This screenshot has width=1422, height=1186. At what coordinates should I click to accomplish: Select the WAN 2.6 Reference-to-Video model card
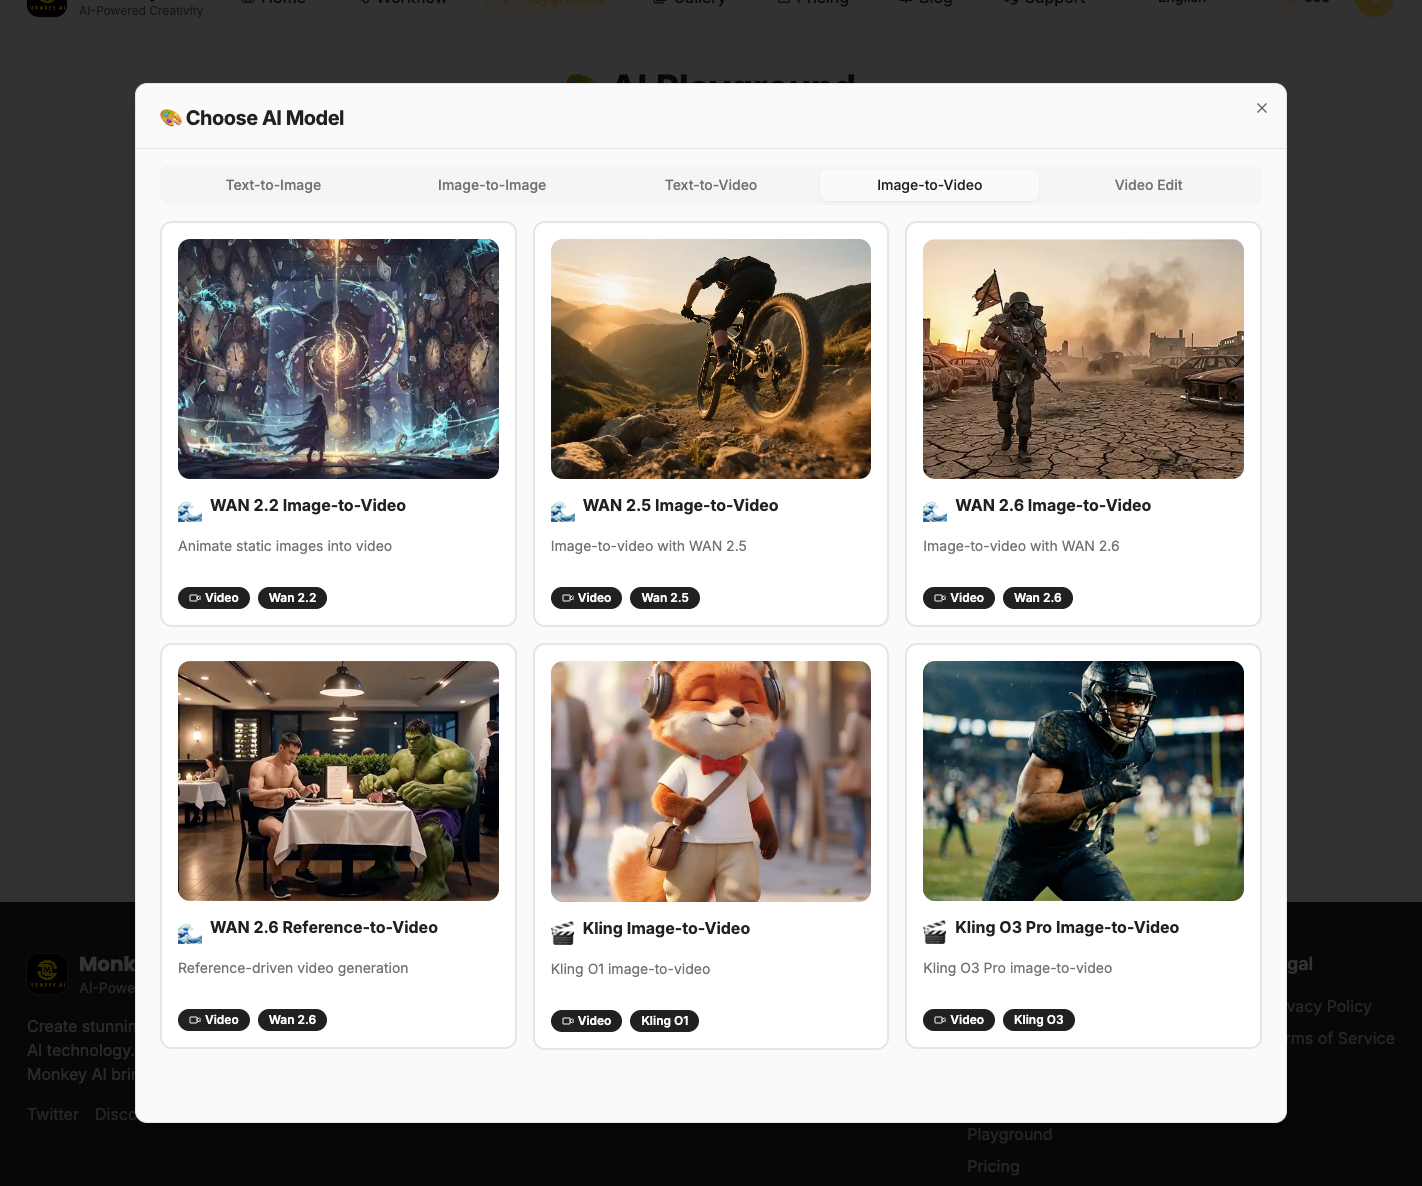[338, 846]
